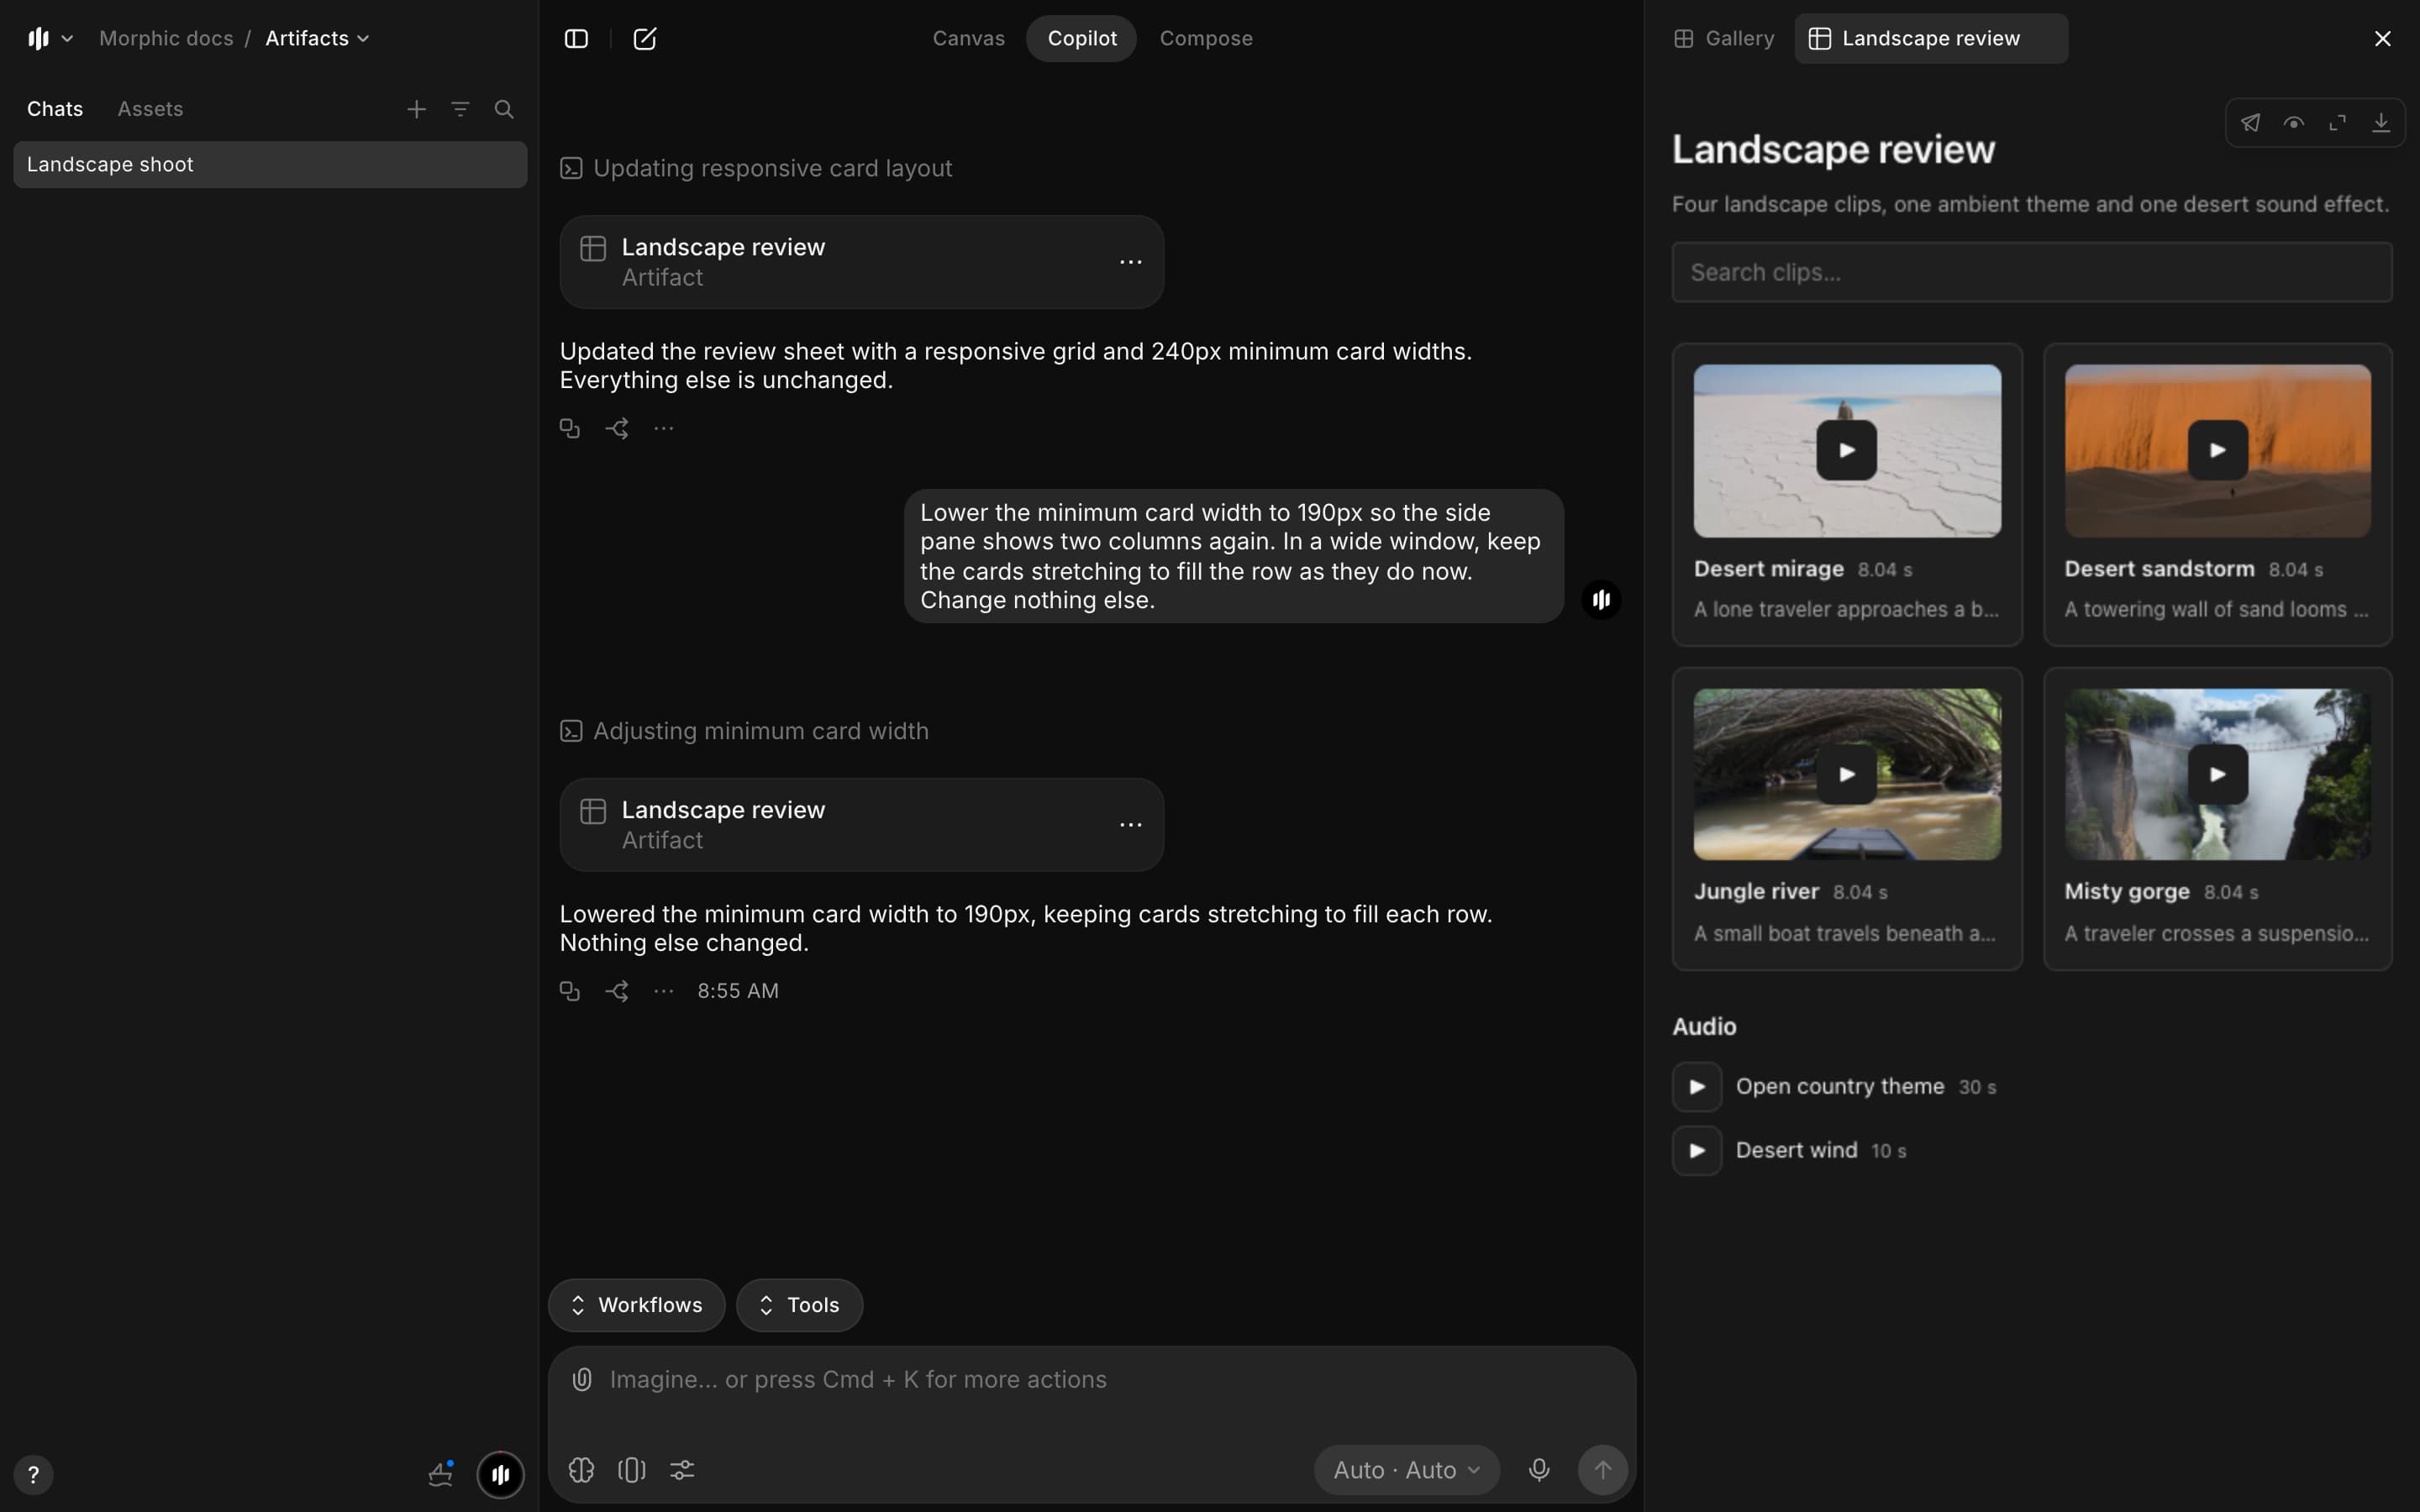The image size is (2420, 1512).
Task: Open the chat list filter icon
Action: tap(460, 109)
